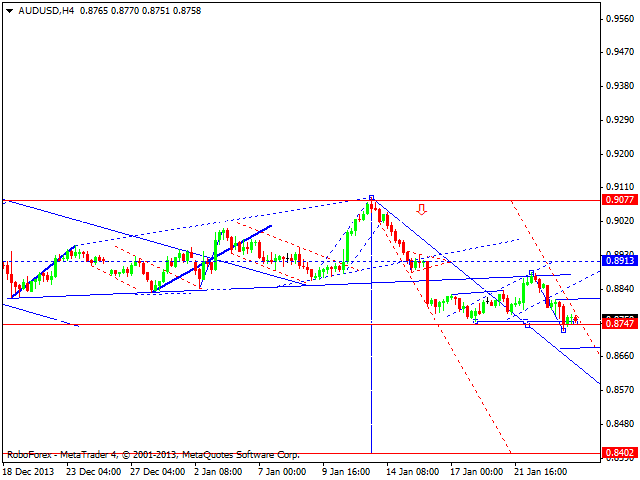
Task: Click the red 0.9077 price label
Action: tap(618, 201)
